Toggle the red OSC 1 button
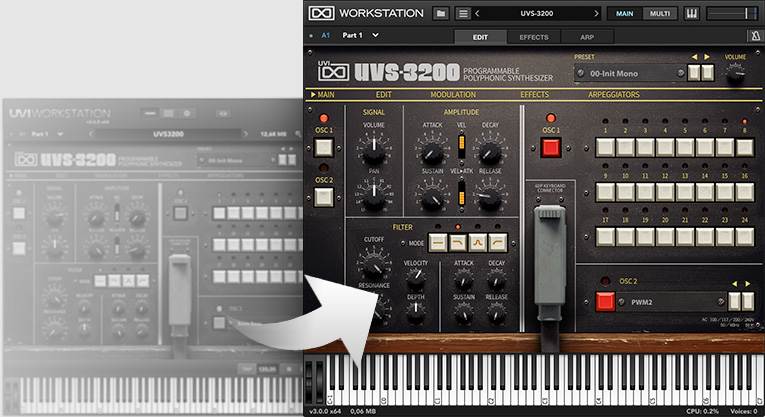765x417 pixels. coord(551,147)
